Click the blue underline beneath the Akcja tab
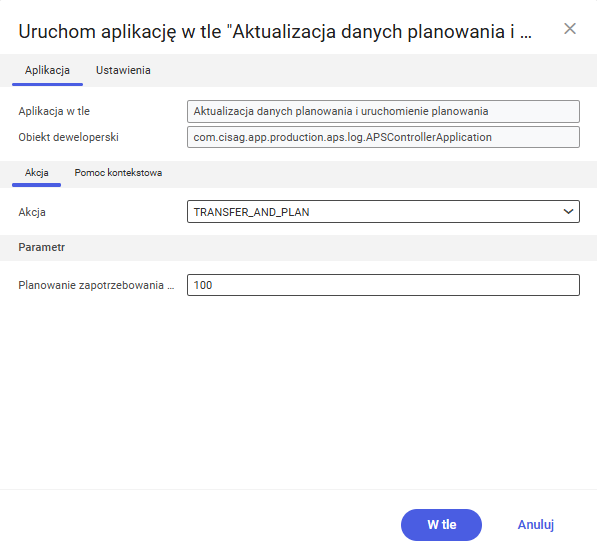The height and width of the screenshot is (558, 597). [37, 185]
